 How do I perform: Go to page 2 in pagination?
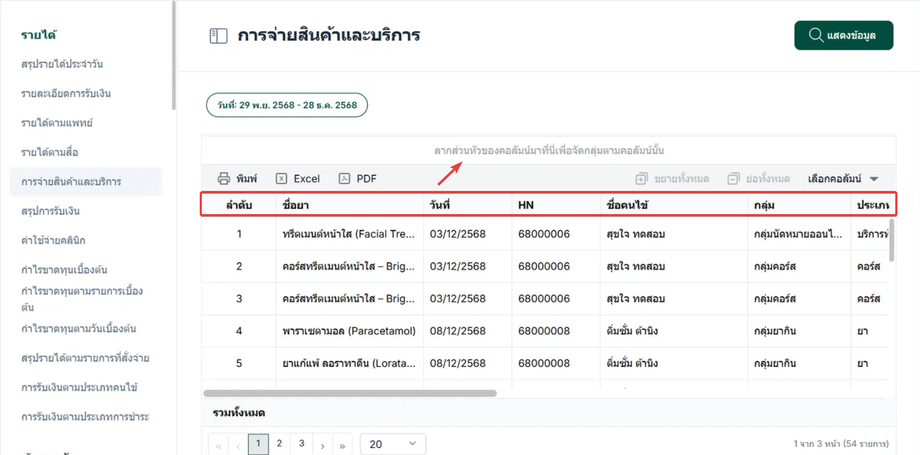click(280, 444)
